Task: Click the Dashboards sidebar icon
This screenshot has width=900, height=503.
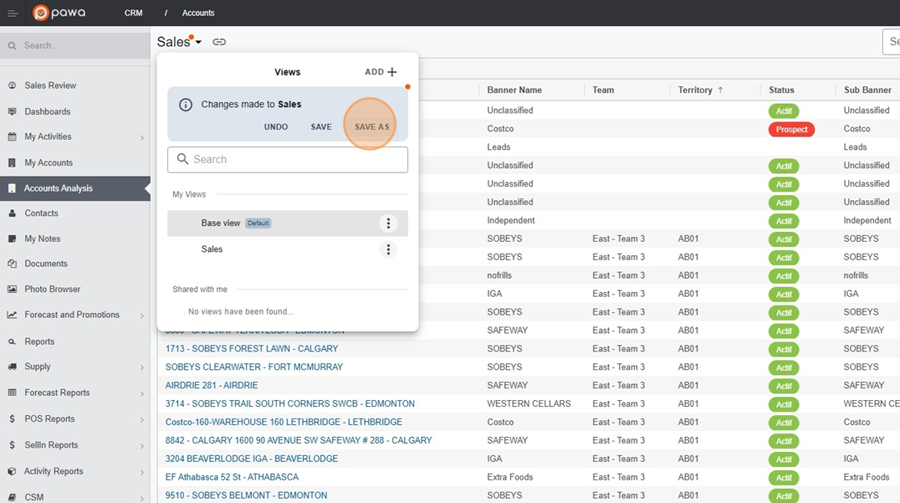Action: (12, 111)
